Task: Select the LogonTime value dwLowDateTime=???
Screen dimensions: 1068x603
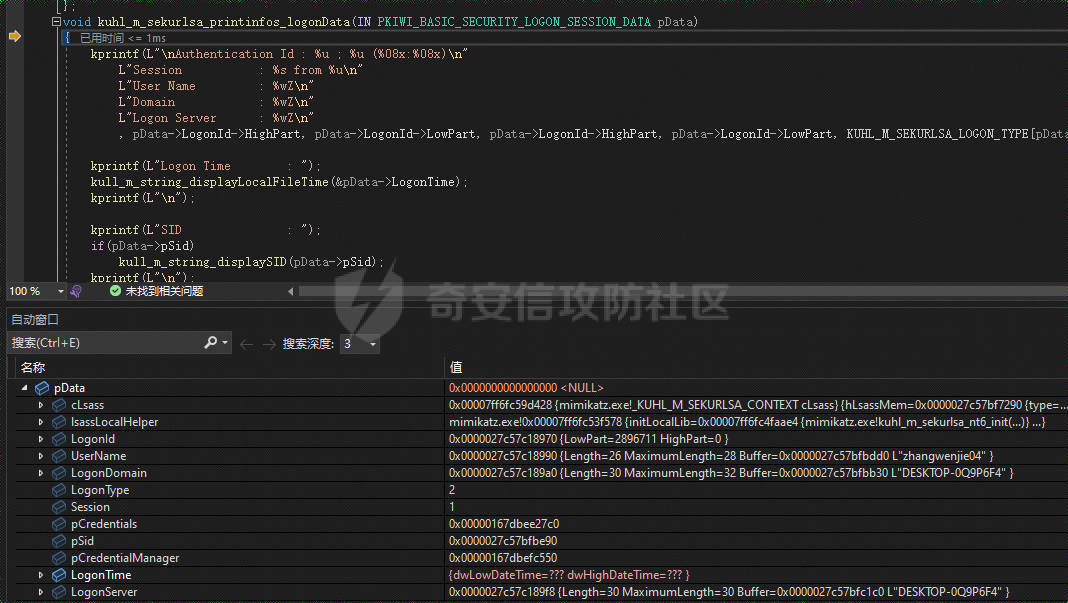Action: [569, 575]
